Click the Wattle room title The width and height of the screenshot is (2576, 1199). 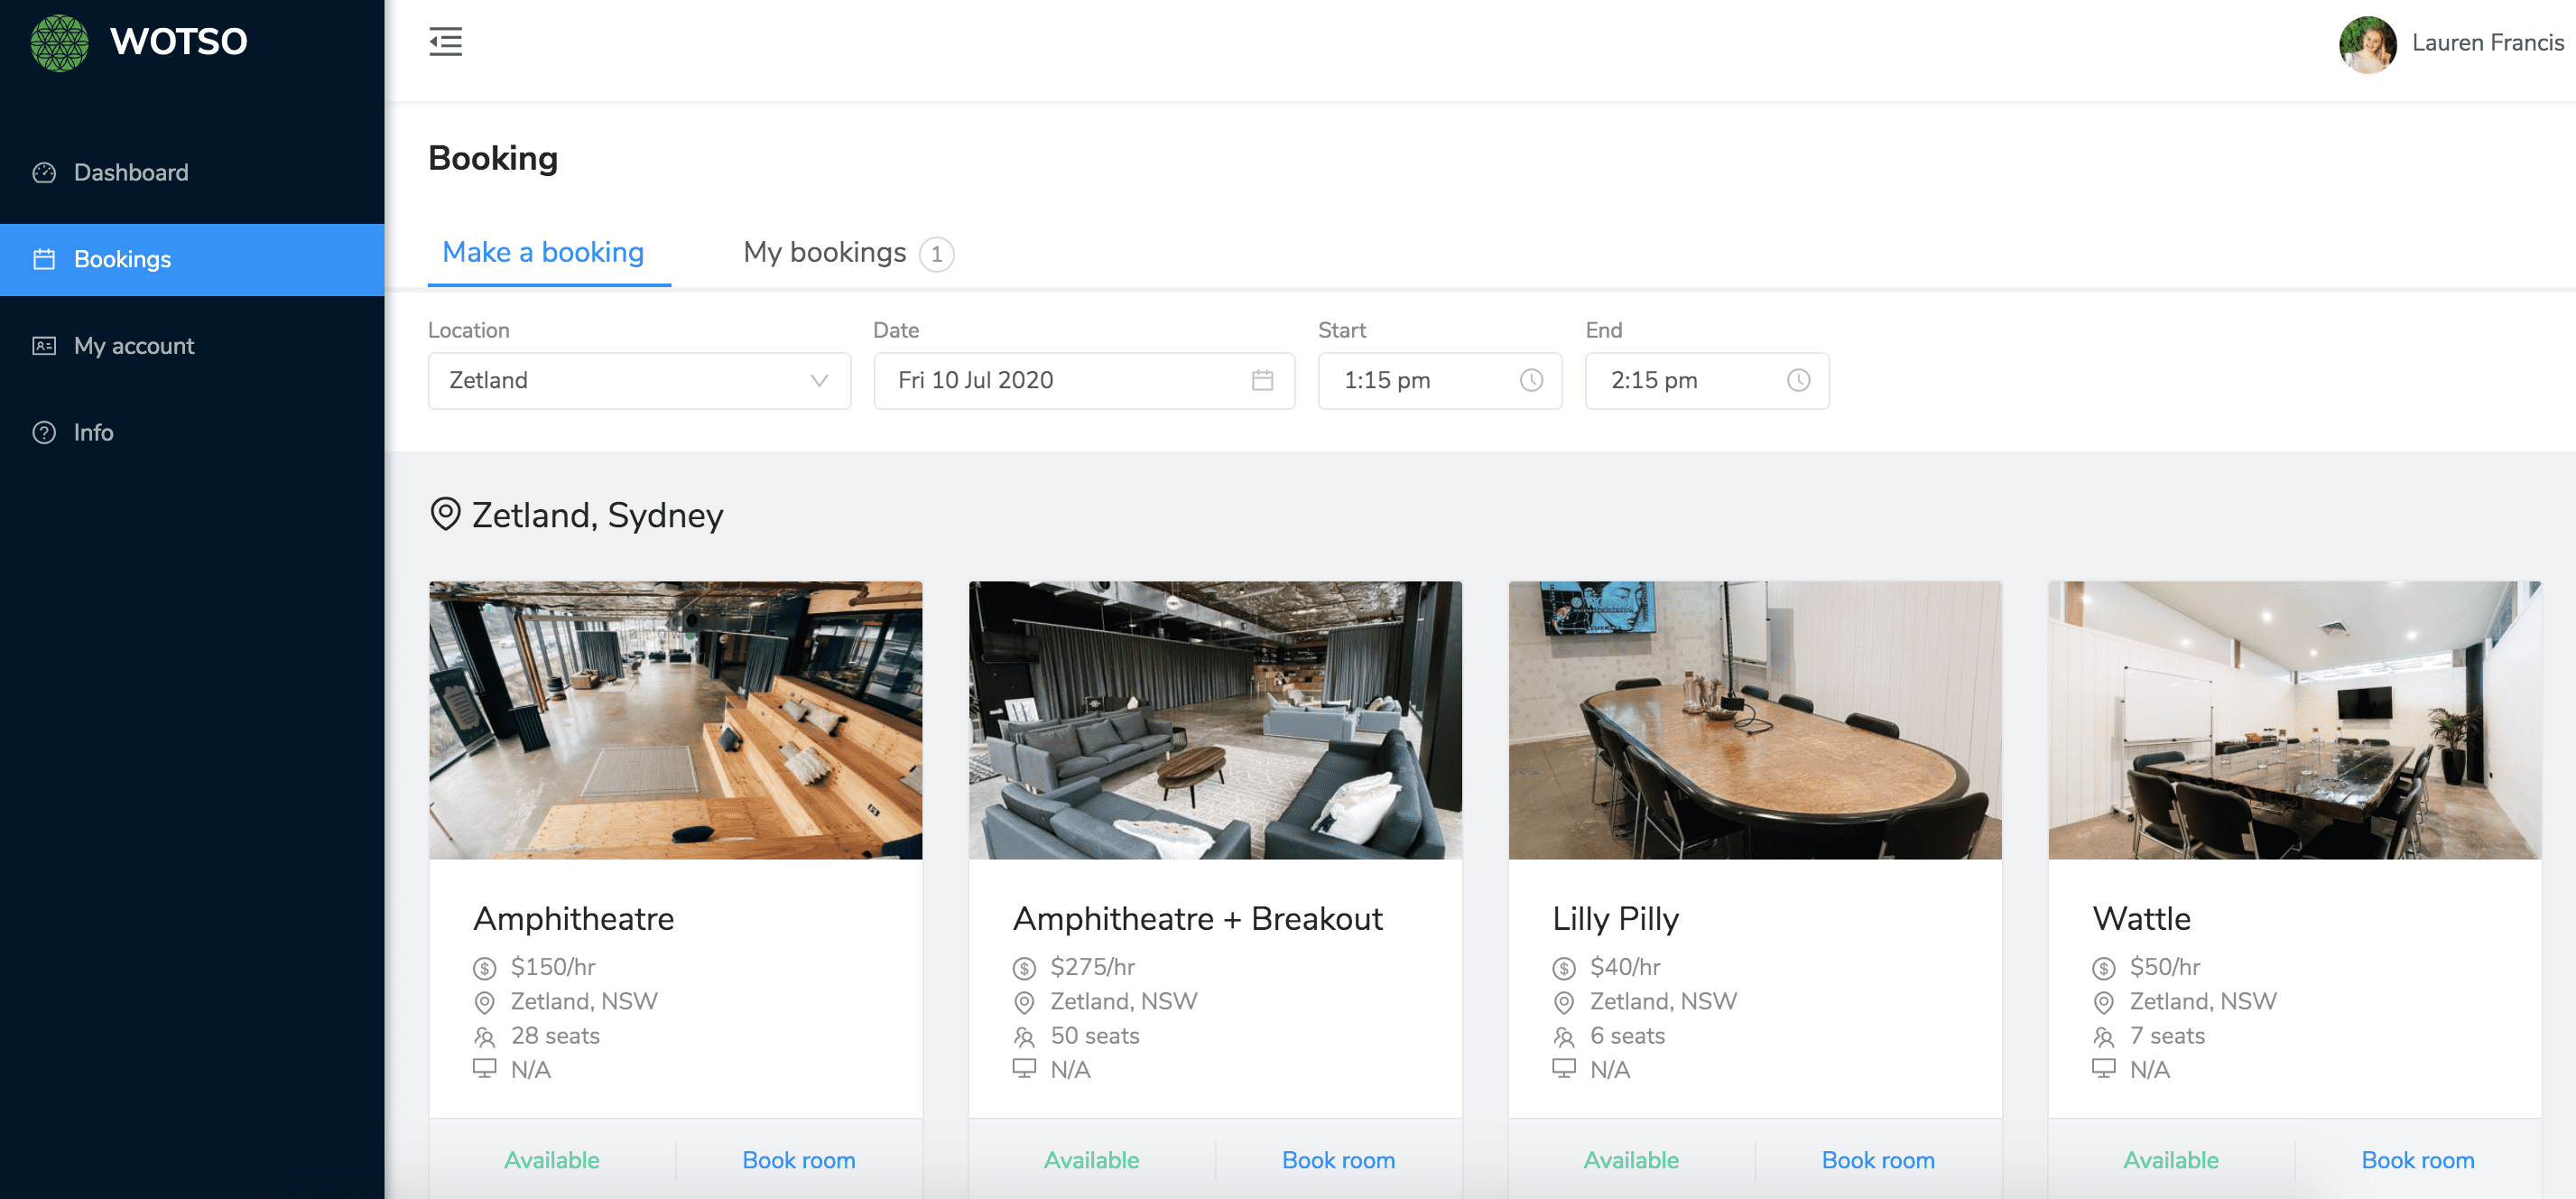pyautogui.click(x=2142, y=918)
